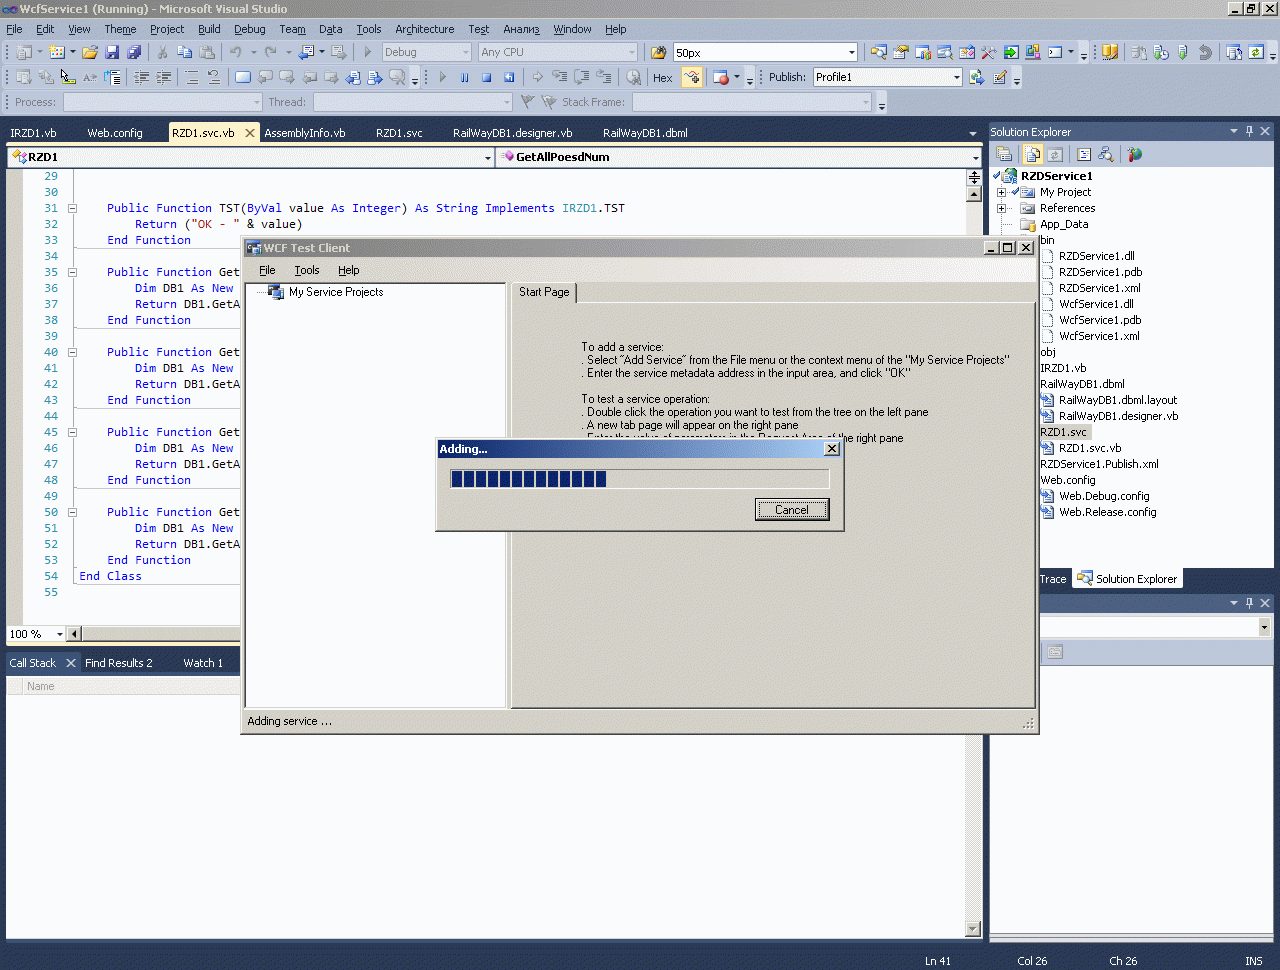1280x970 pixels.
Task: Toggle Show All Files in Solution Explorer
Action: [1033, 154]
